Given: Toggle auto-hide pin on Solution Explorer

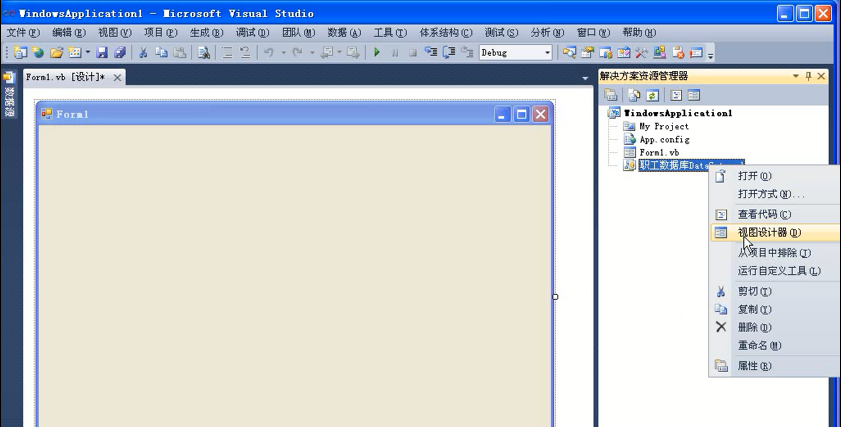Looking at the screenshot, I should pos(808,76).
